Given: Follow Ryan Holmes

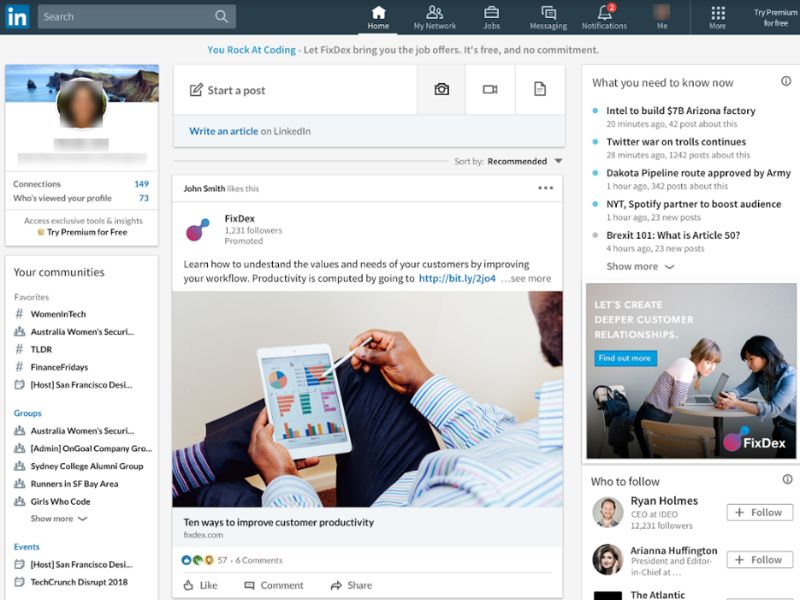Looking at the screenshot, I should 759,512.
